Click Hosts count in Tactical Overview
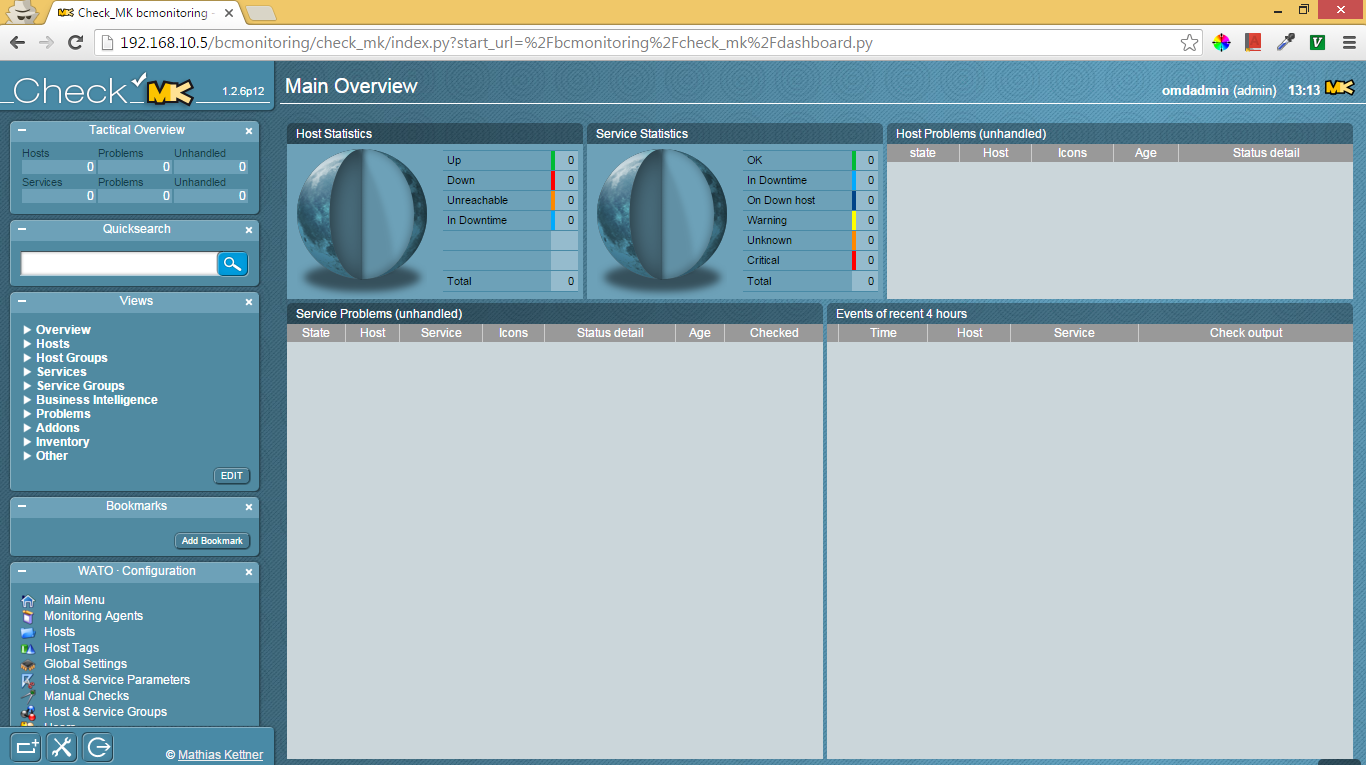The width and height of the screenshot is (1366, 765). coord(58,167)
